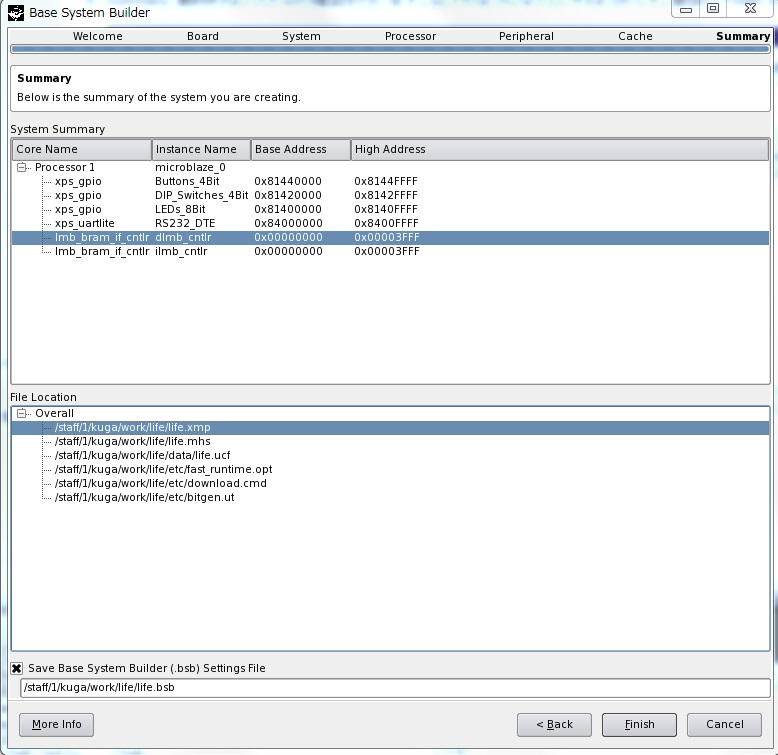Click high address 0x8140FFFF
Screen dimensions: 778x755
(386, 209)
